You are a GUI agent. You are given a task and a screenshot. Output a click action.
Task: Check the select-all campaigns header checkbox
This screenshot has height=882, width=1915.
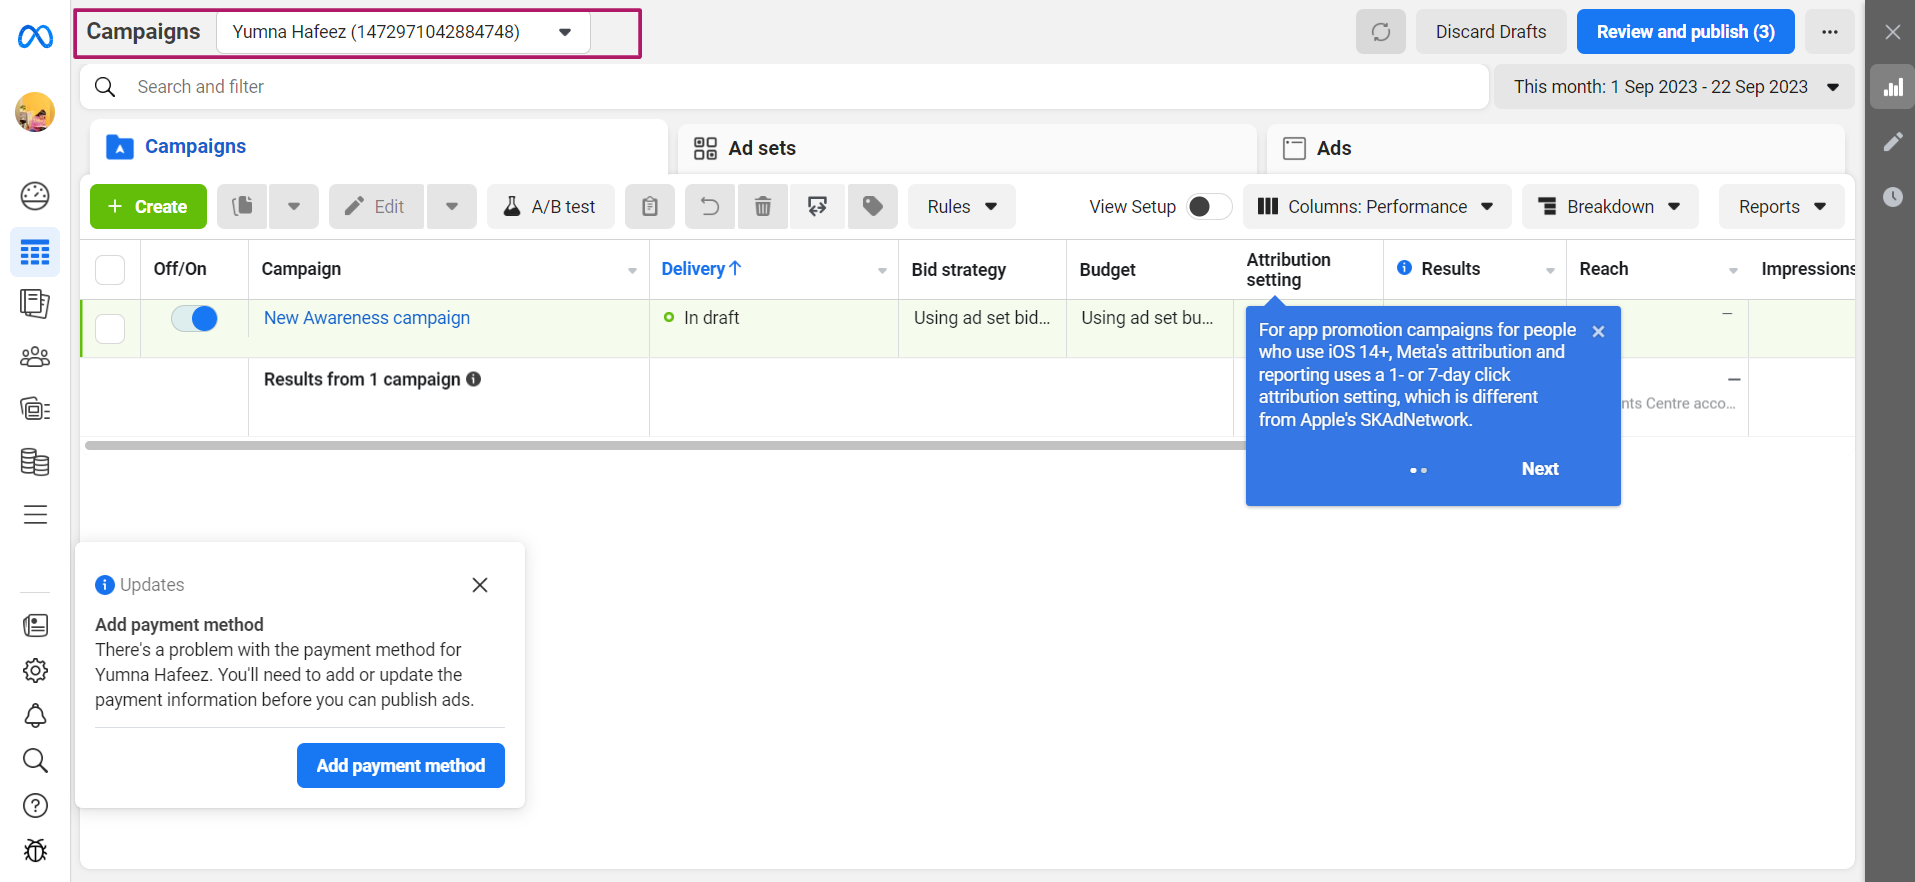(x=110, y=270)
